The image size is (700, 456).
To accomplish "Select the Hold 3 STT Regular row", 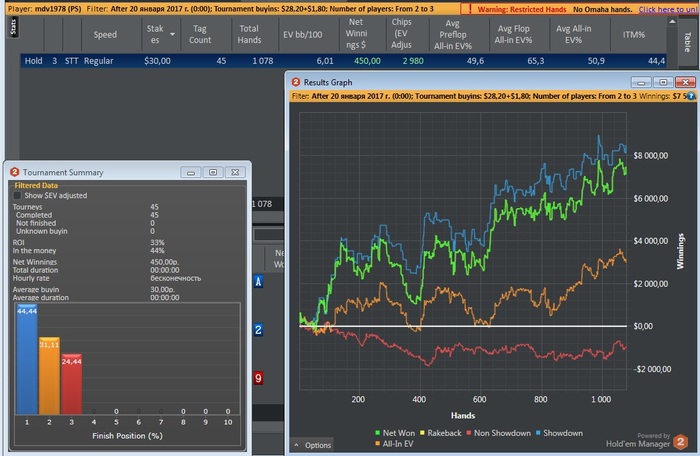I will (343, 61).
